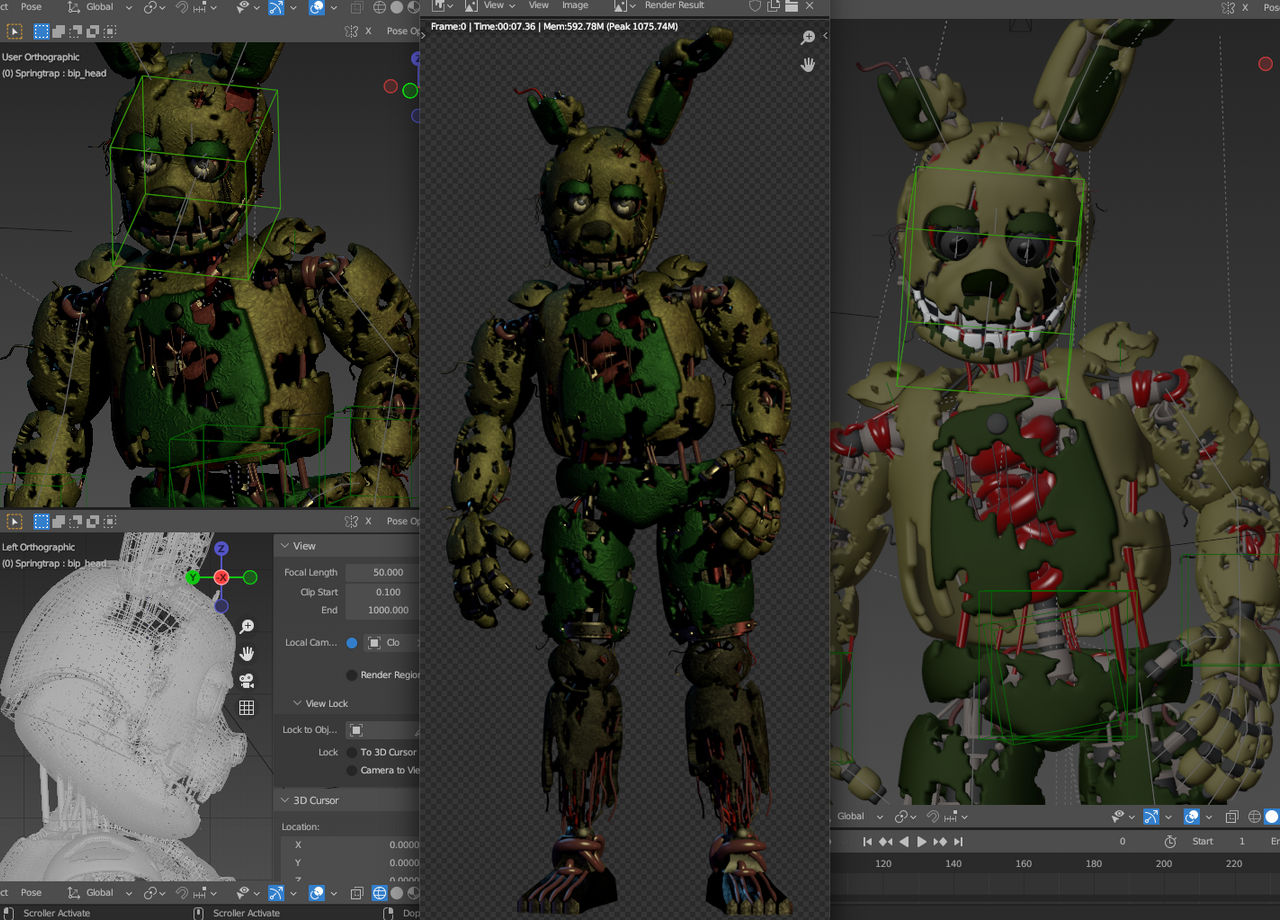The height and width of the screenshot is (920, 1280).
Task: Unlink the Render Result with the X button
Action: tap(810, 6)
